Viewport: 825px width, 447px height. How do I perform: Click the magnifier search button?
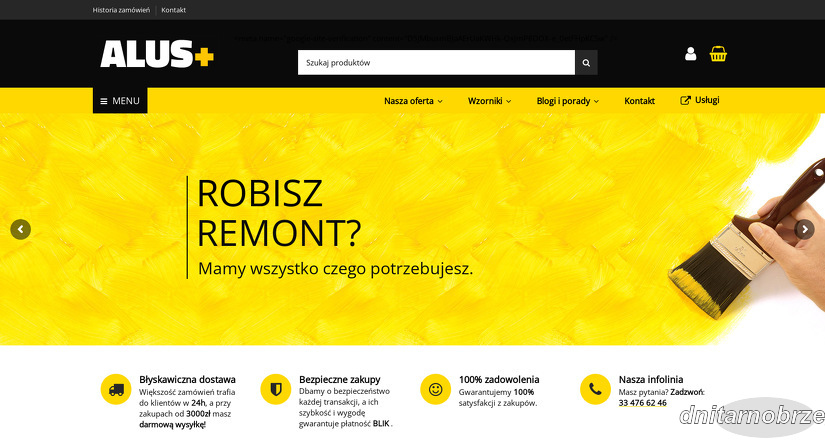586,63
